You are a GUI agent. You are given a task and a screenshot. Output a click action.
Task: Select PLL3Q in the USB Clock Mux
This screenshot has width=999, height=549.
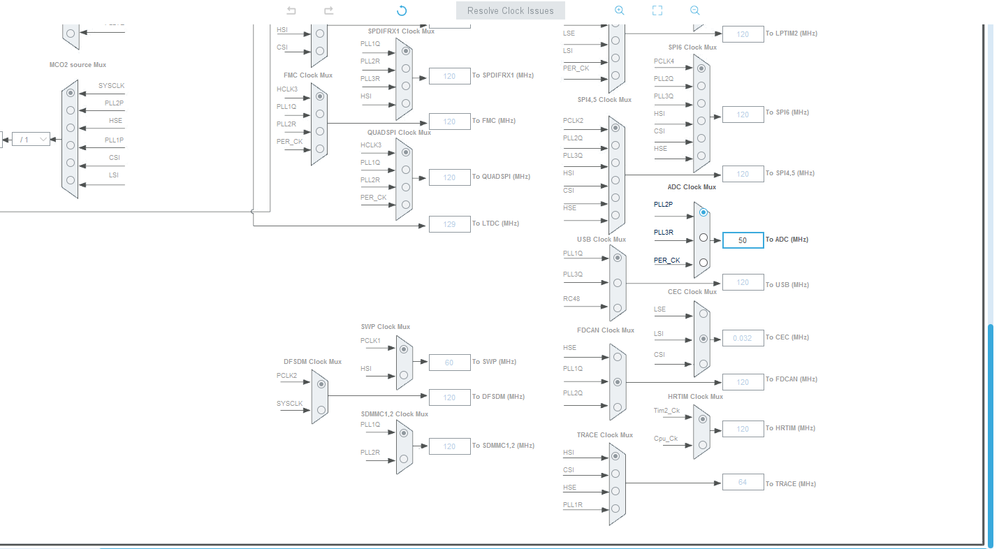617,283
